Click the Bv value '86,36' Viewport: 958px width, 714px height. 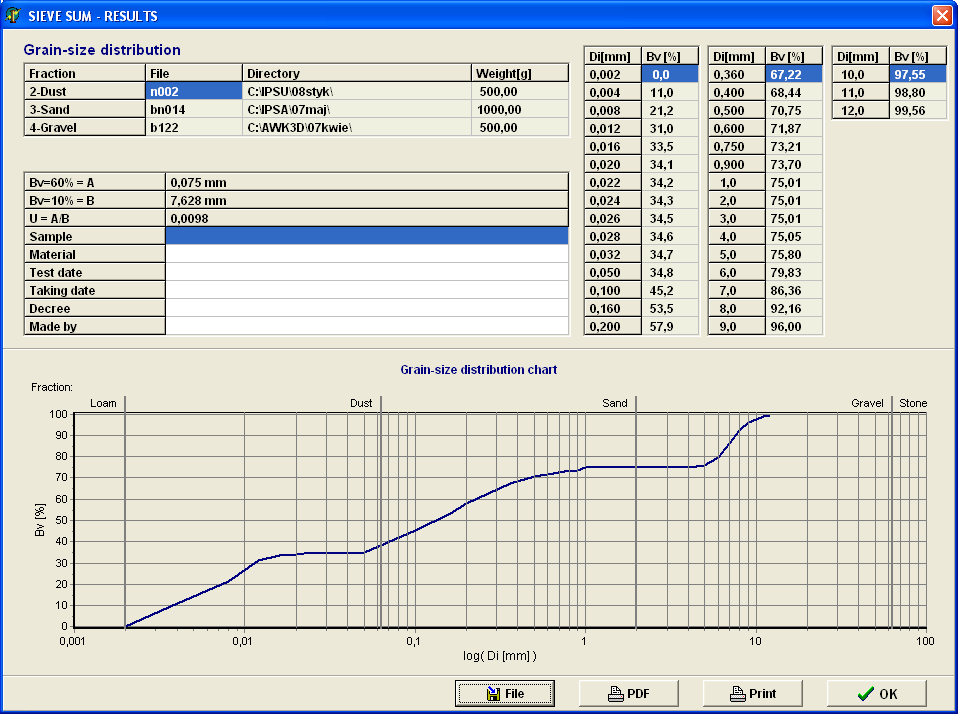[794, 290]
